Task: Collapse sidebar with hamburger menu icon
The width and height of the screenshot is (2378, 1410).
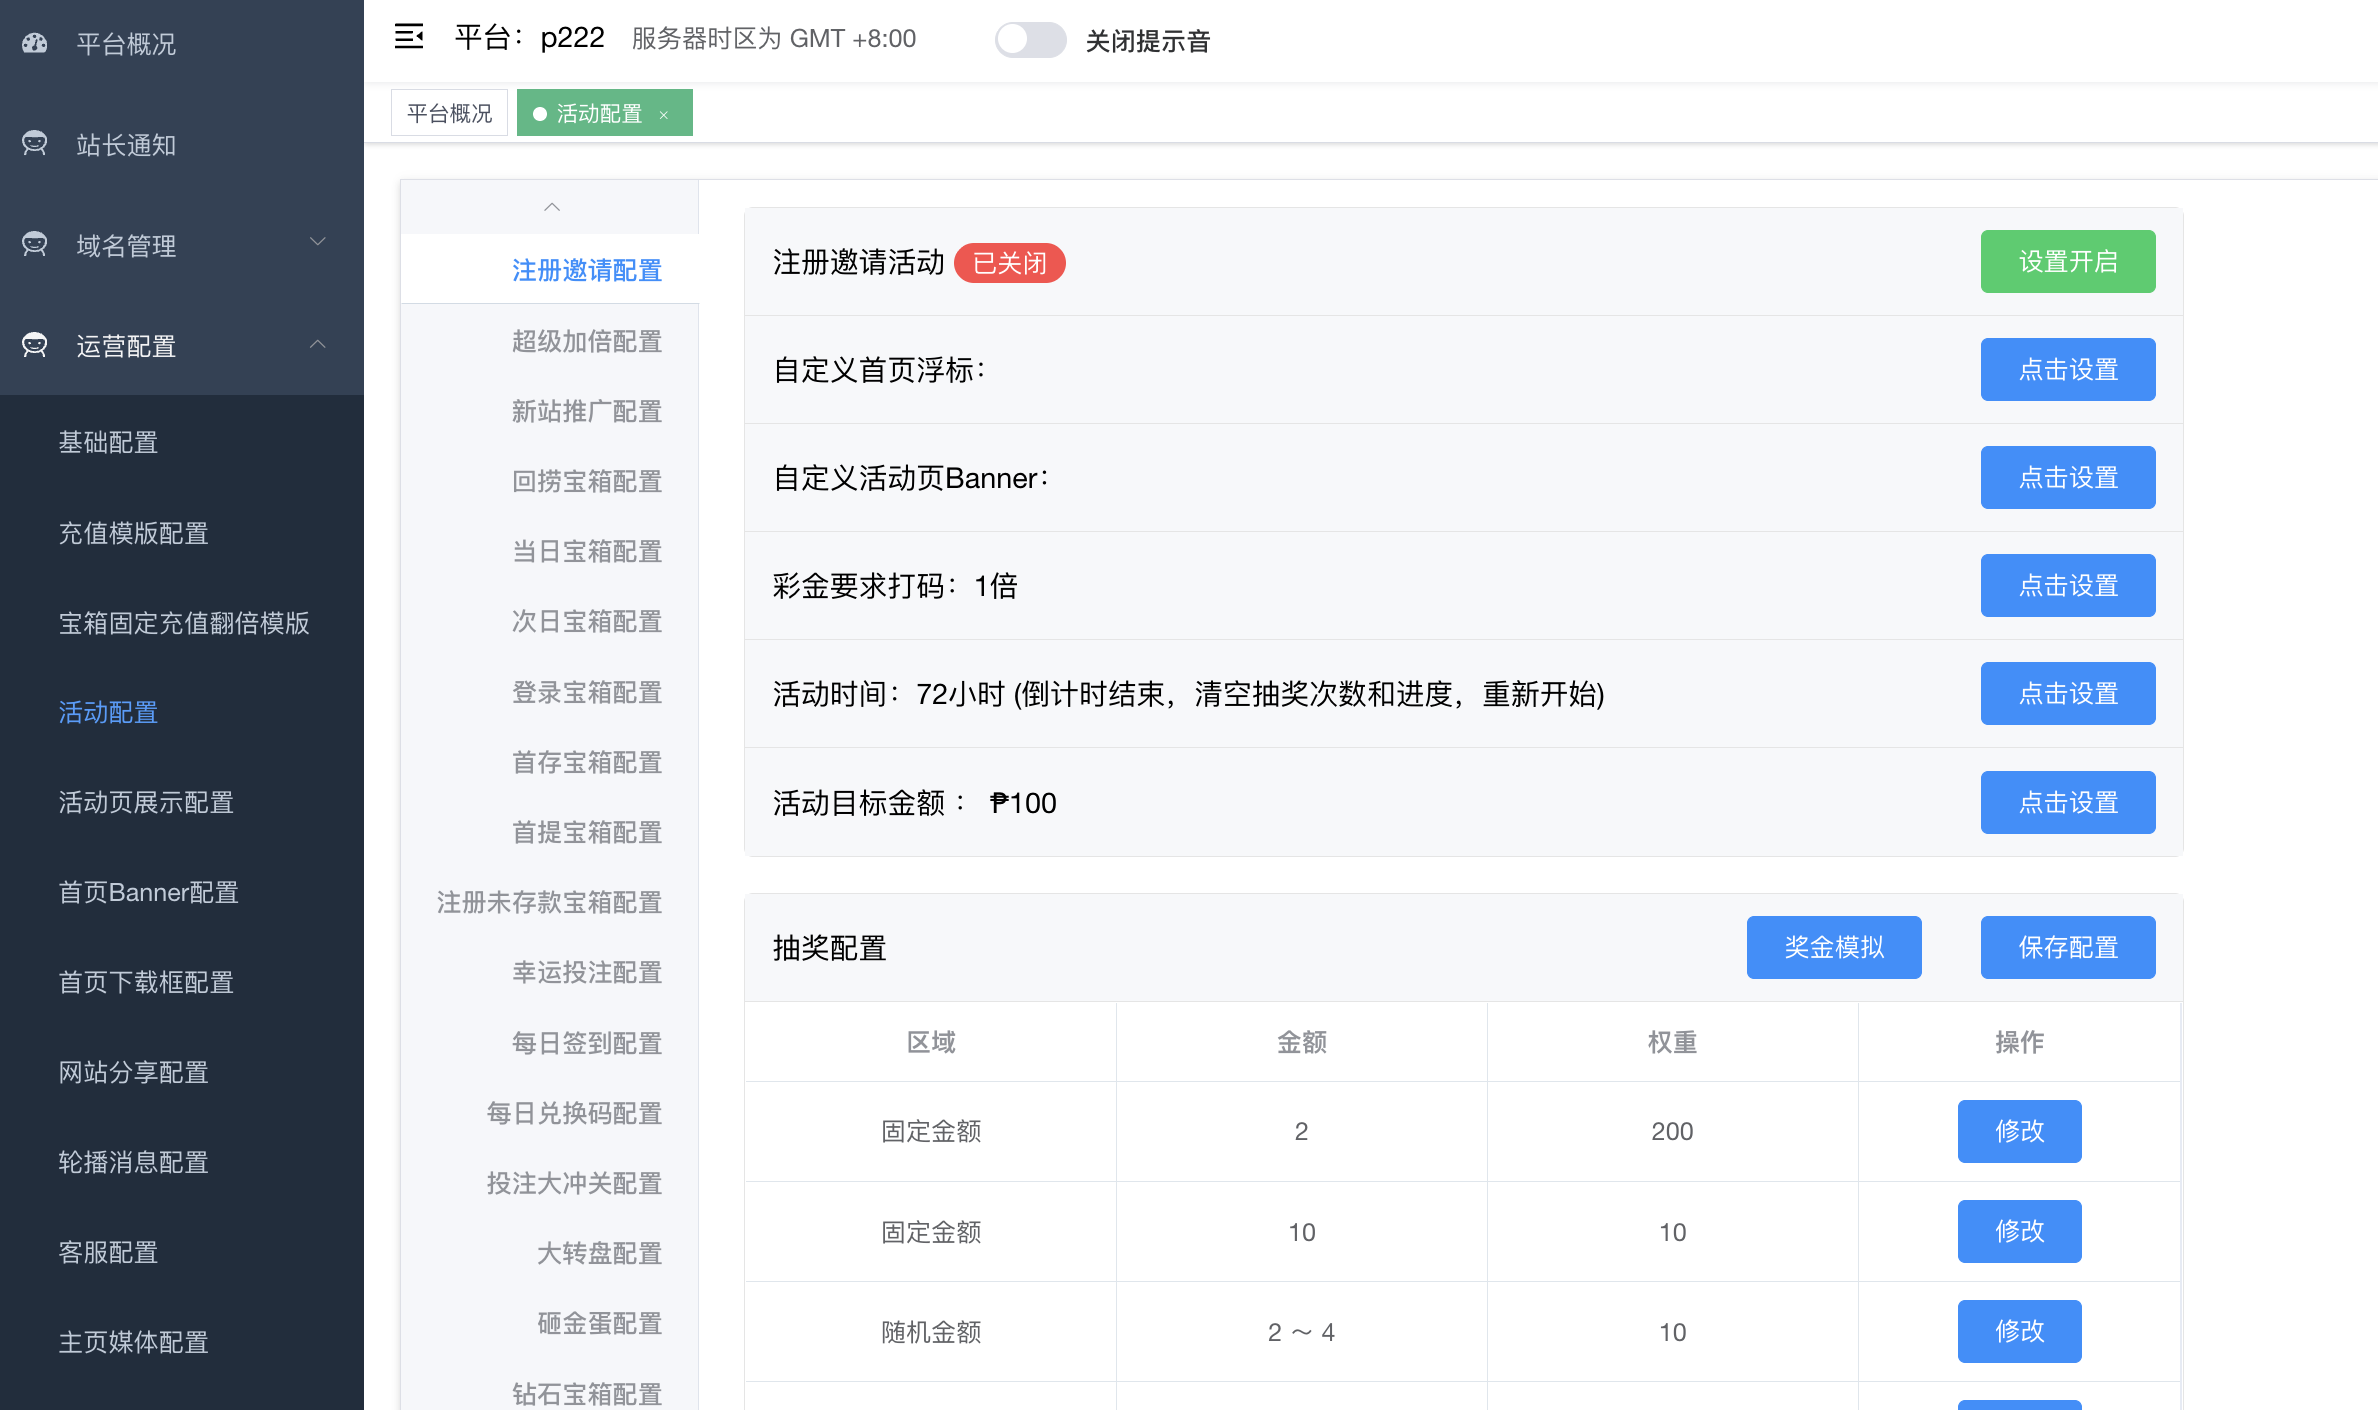Action: click(x=409, y=38)
